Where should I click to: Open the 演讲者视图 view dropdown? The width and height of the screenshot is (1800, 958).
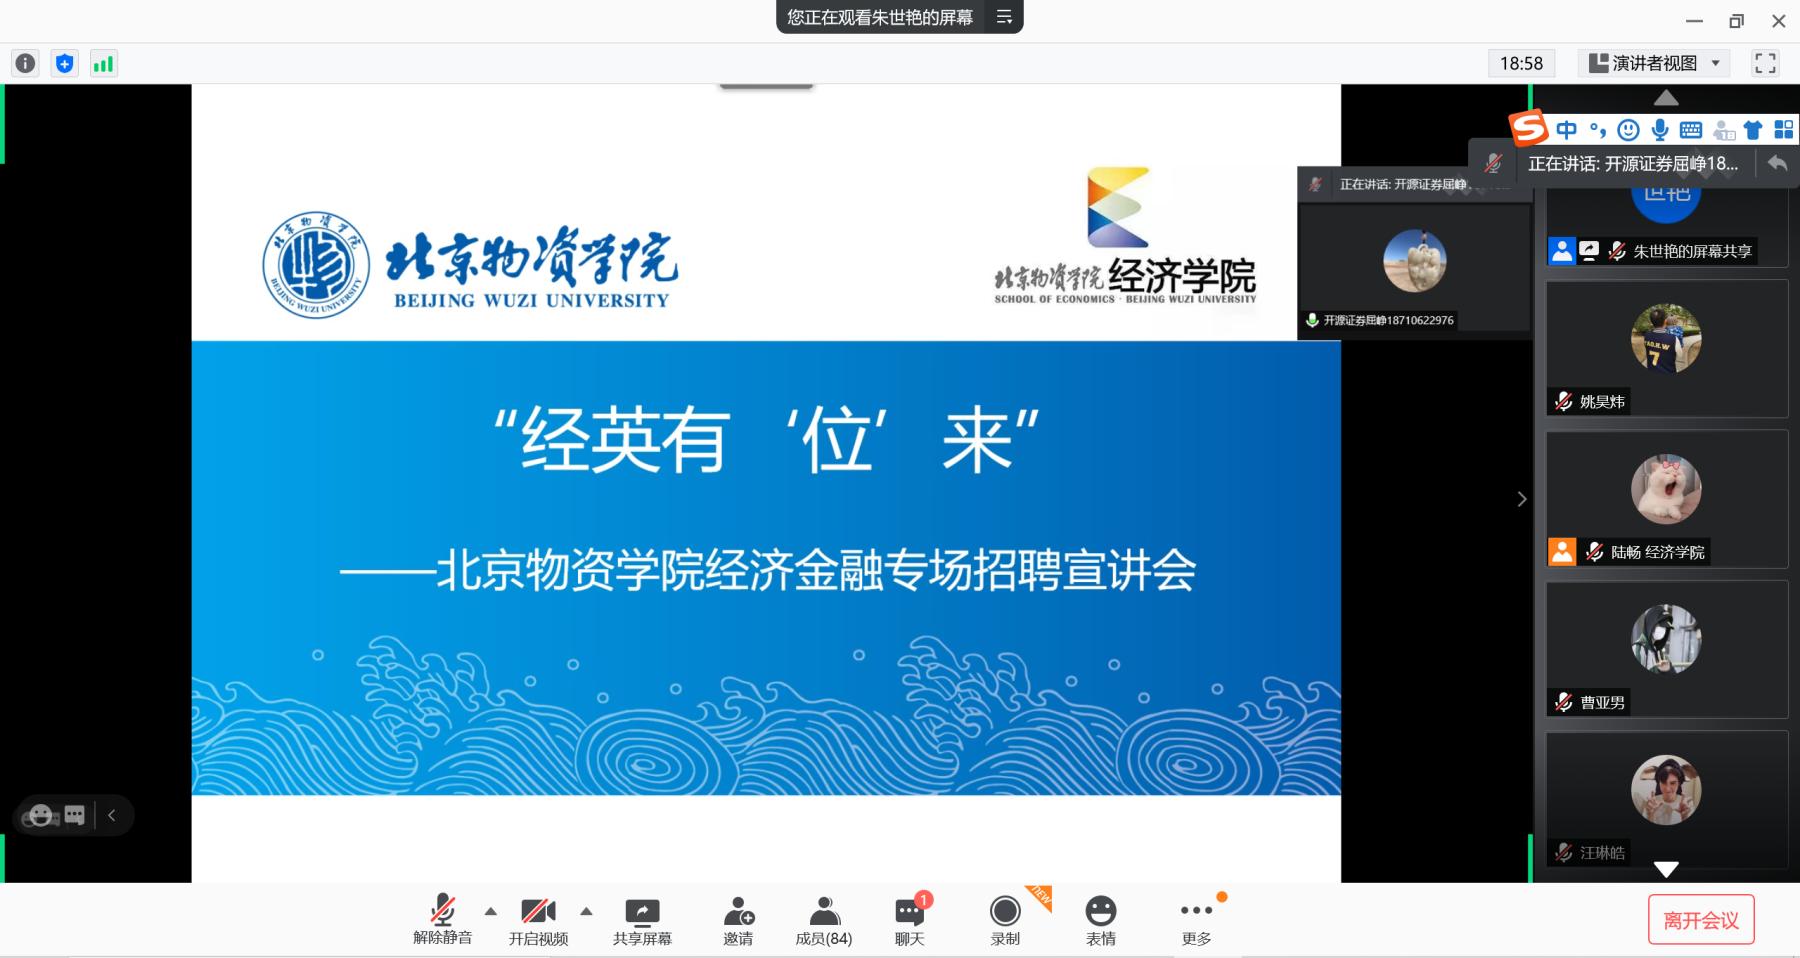click(1654, 63)
